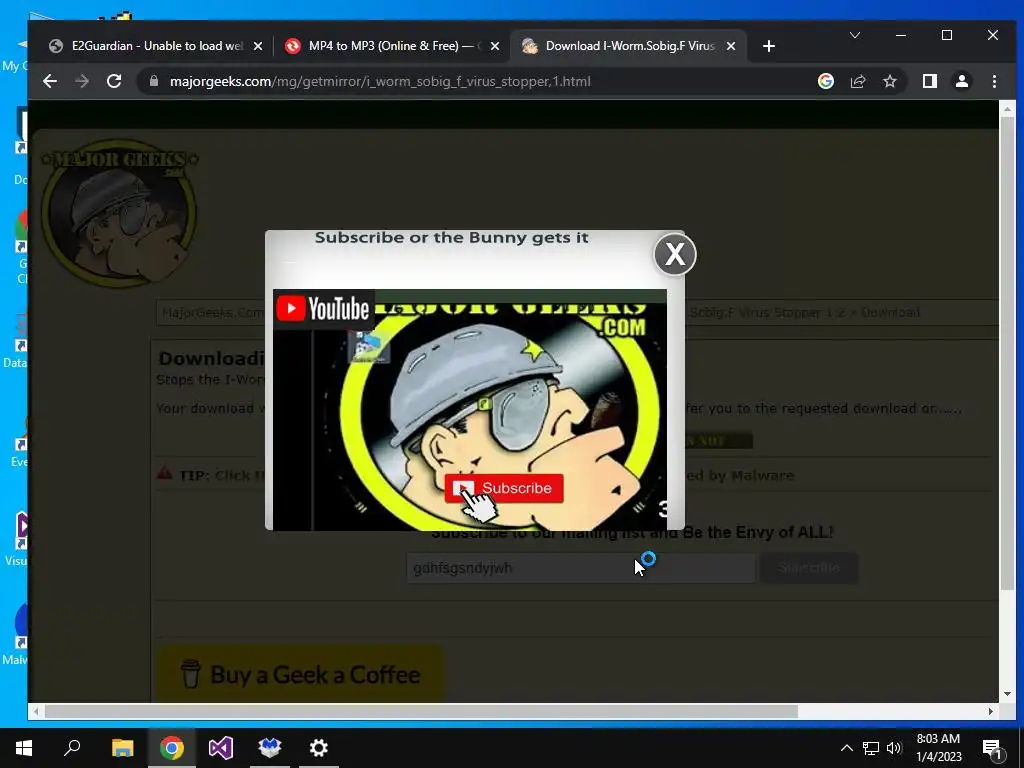Click the Chrome taskbar icon
The width and height of the screenshot is (1024, 768).
(172, 748)
